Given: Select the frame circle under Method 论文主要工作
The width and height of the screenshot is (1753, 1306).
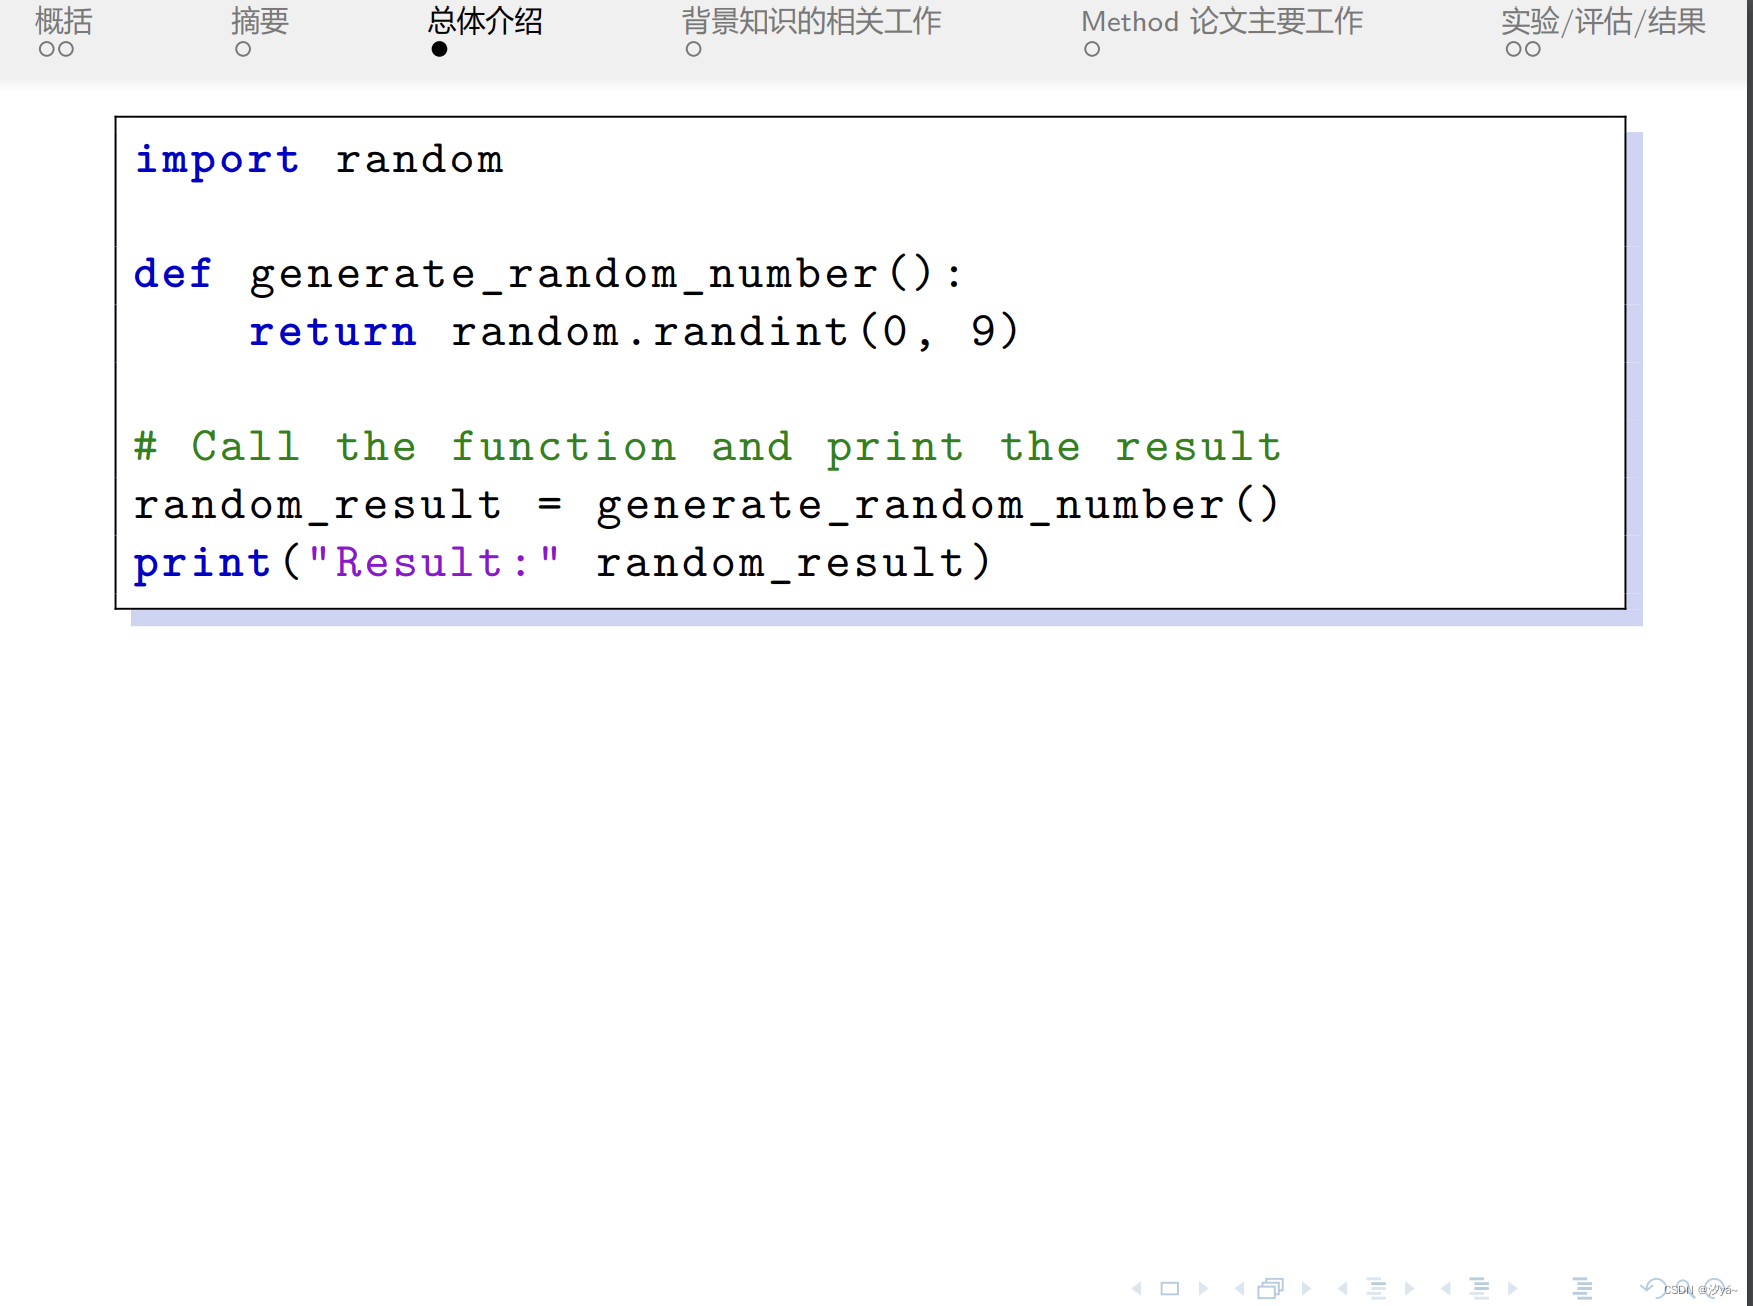Looking at the screenshot, I should point(1092,49).
